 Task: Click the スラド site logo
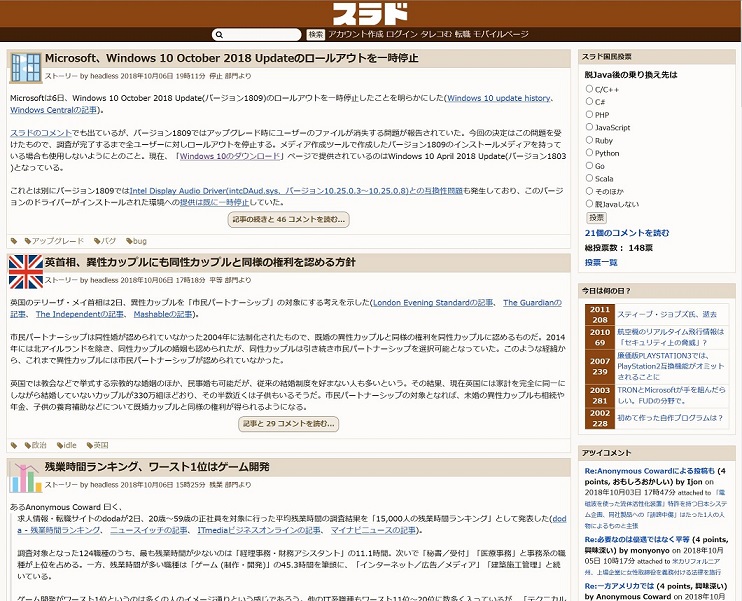coord(370,14)
